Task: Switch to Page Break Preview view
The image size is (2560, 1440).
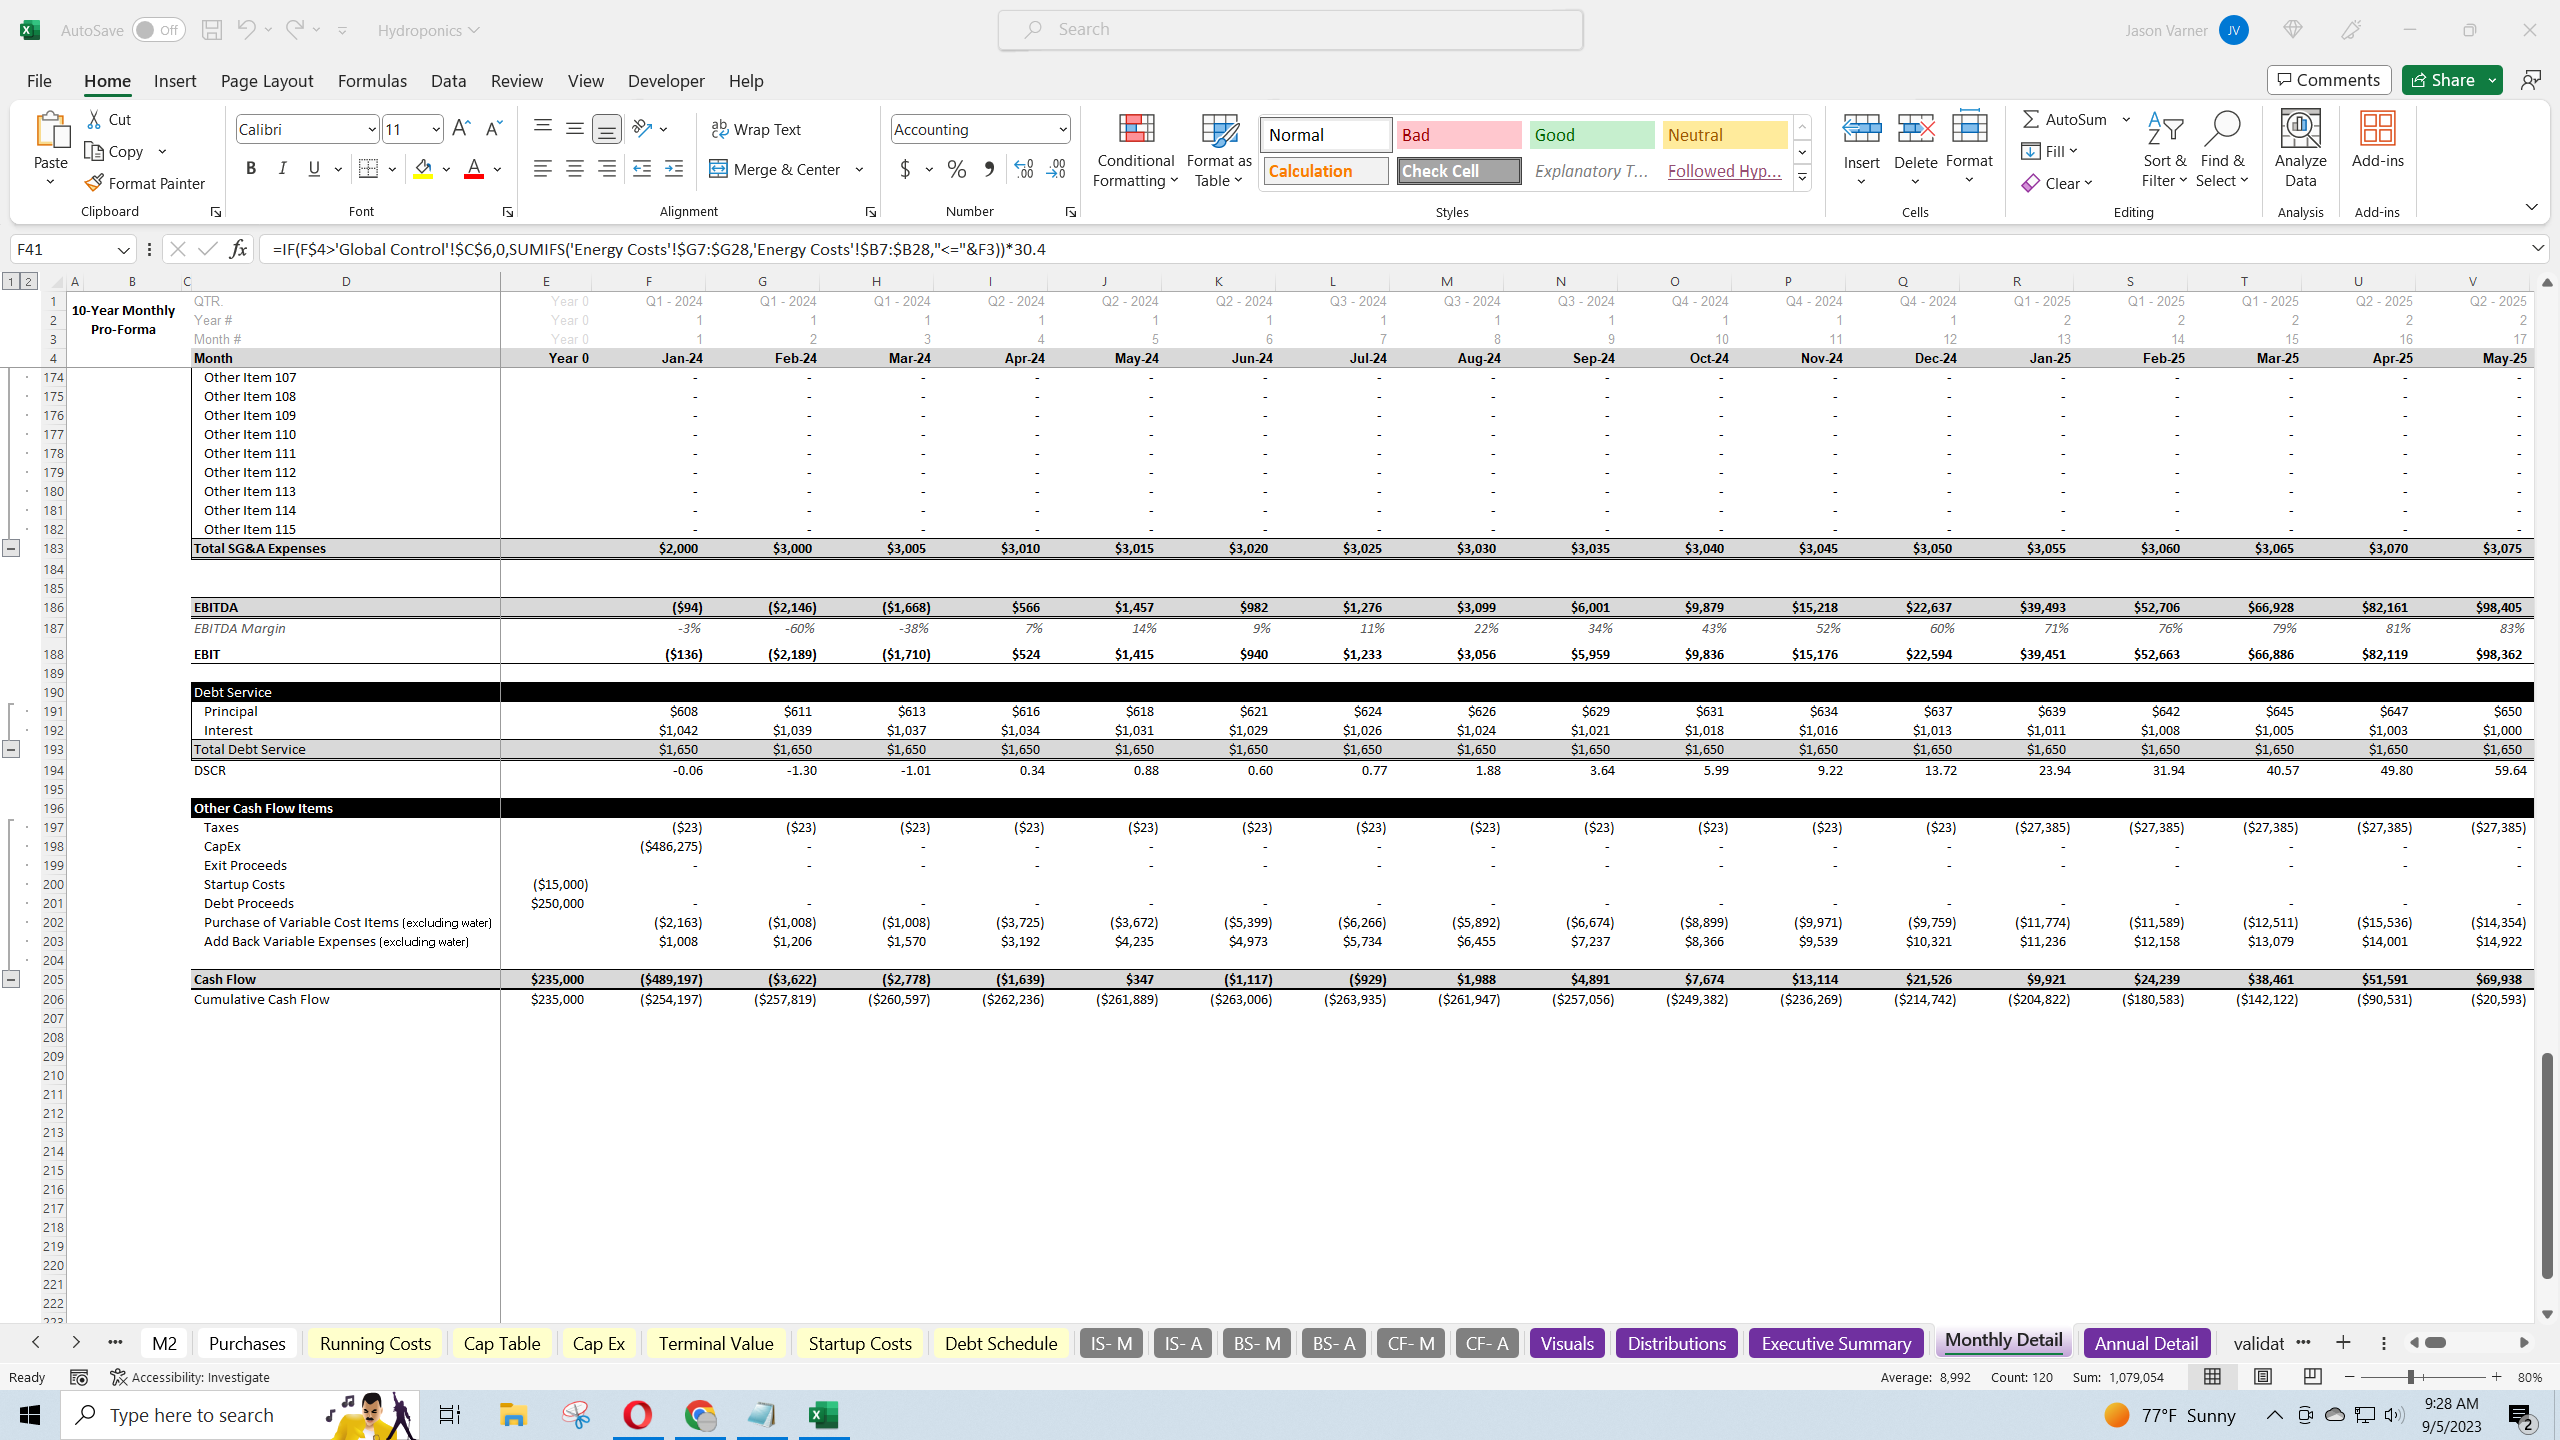Action: 2312,1377
